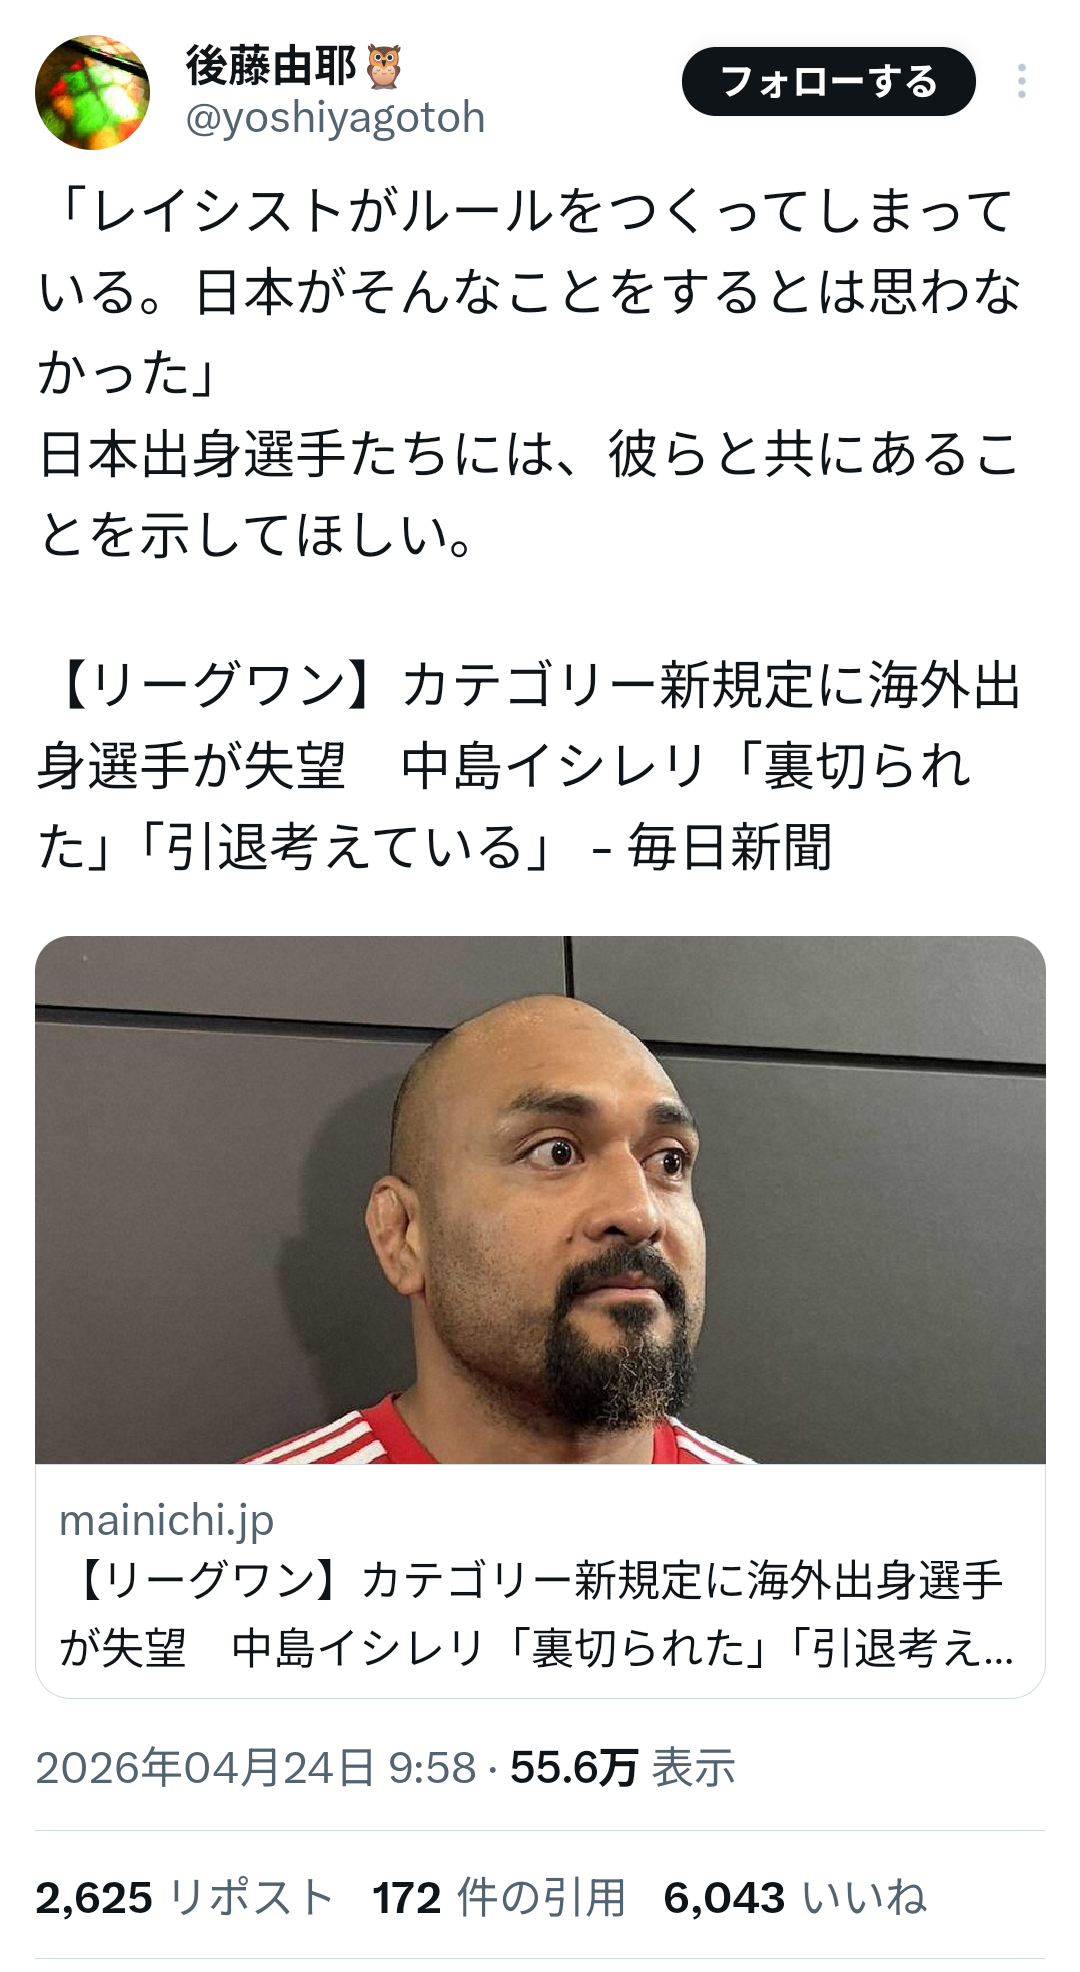Open the 2026年04月24日 9:58 timestamp
This screenshot has width=1080, height=1972.
[256, 1767]
